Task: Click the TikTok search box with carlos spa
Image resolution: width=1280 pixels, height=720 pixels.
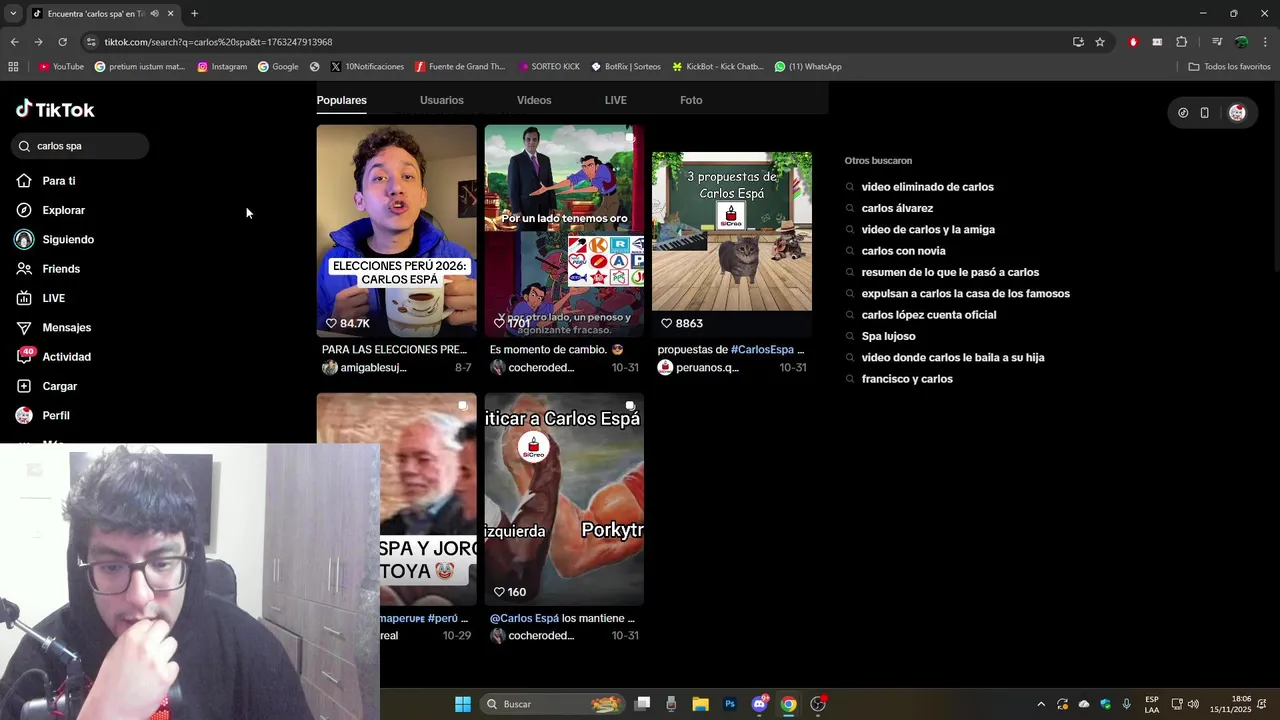Action: 80,146
